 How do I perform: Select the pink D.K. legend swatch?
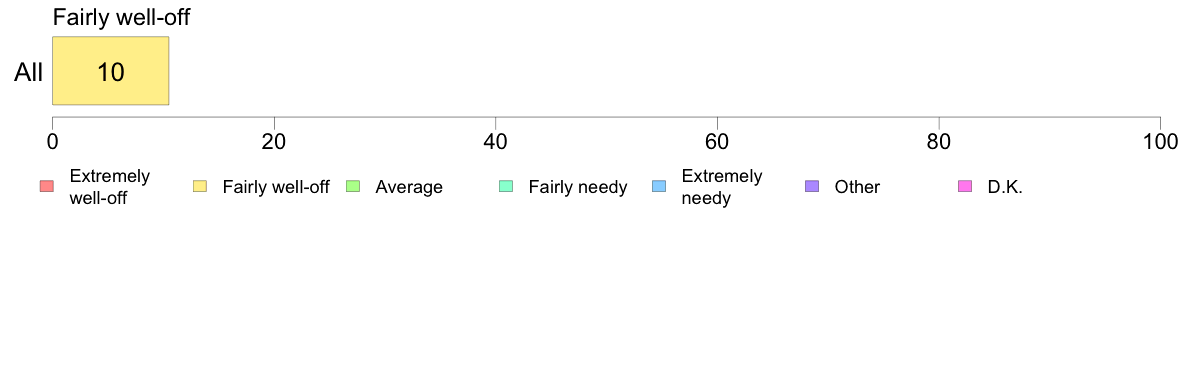[965, 186]
